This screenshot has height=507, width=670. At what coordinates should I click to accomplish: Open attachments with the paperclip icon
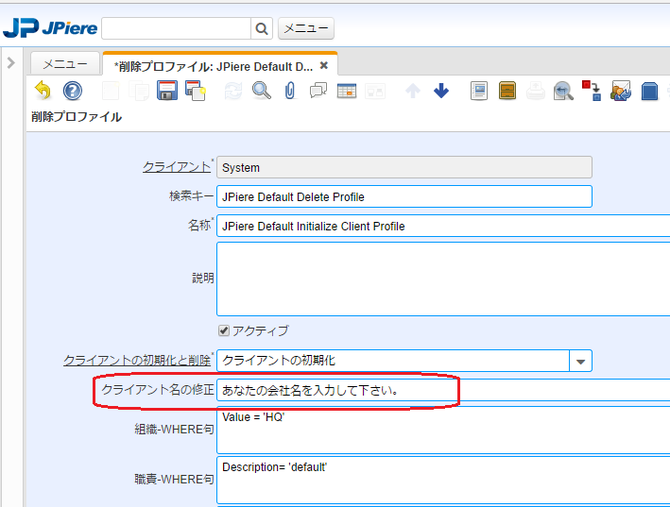pyautogui.click(x=290, y=91)
